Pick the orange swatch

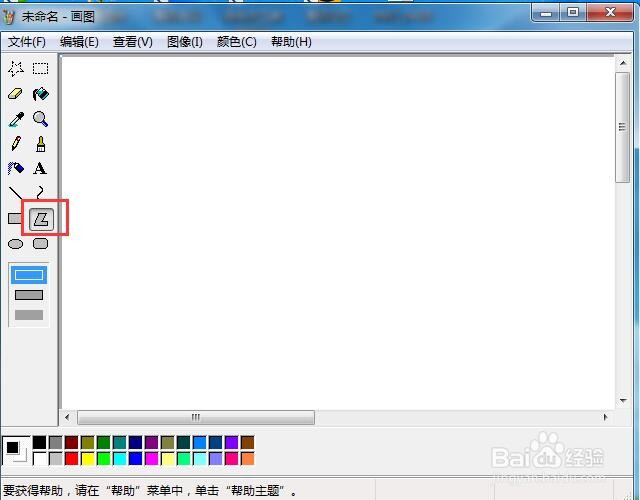tap(247, 458)
